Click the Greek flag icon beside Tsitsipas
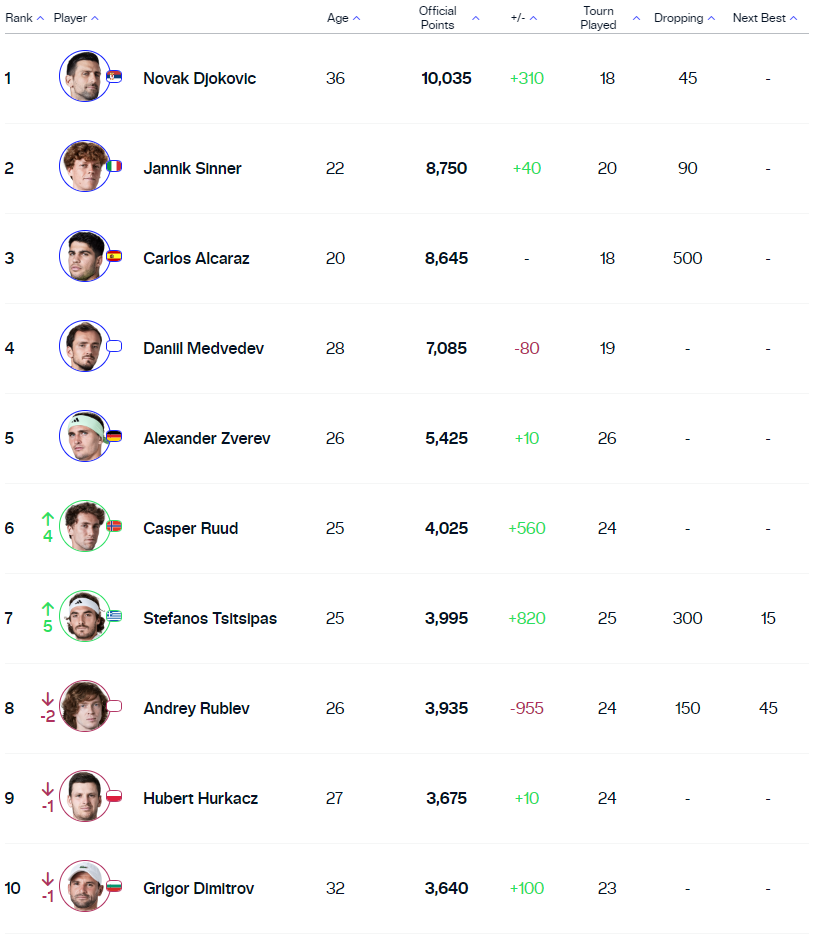818x936 pixels. [x=113, y=617]
